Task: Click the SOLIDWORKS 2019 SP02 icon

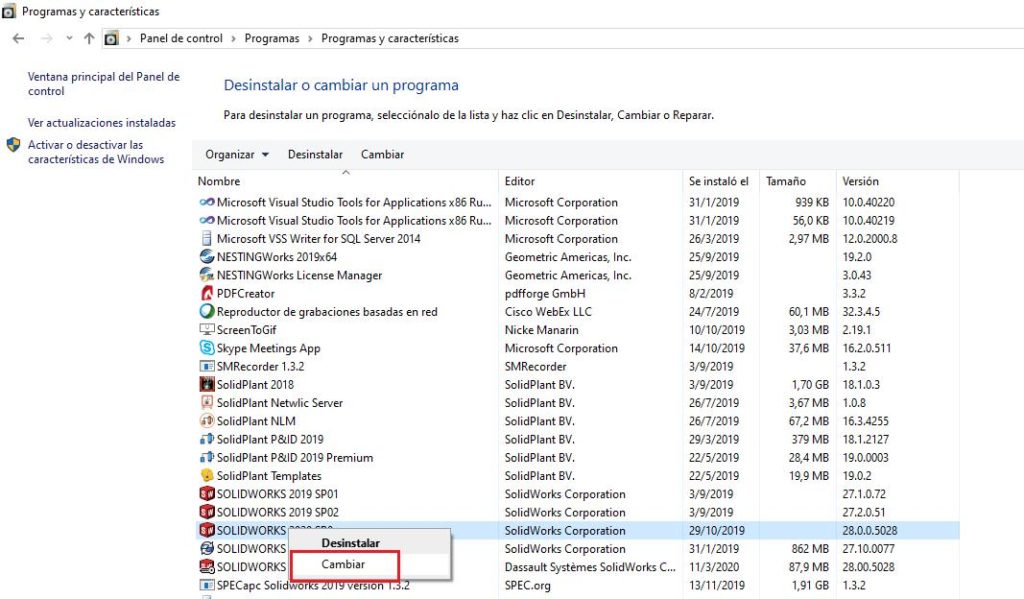Action: click(207, 512)
